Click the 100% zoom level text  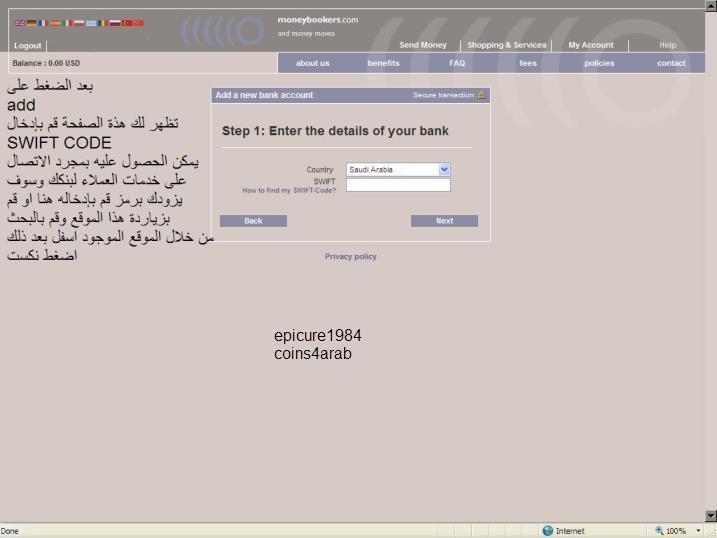point(676,531)
